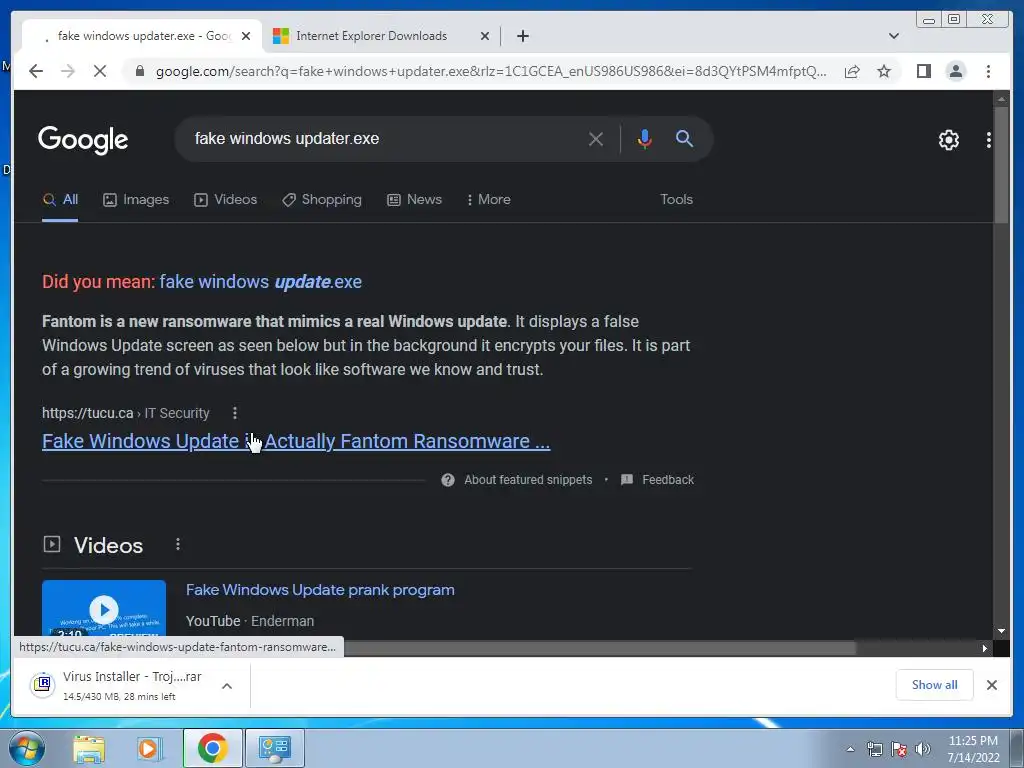Viewport: 1024px width, 768px height.
Task: Expand More search filters
Action: pyautogui.click(x=488, y=199)
